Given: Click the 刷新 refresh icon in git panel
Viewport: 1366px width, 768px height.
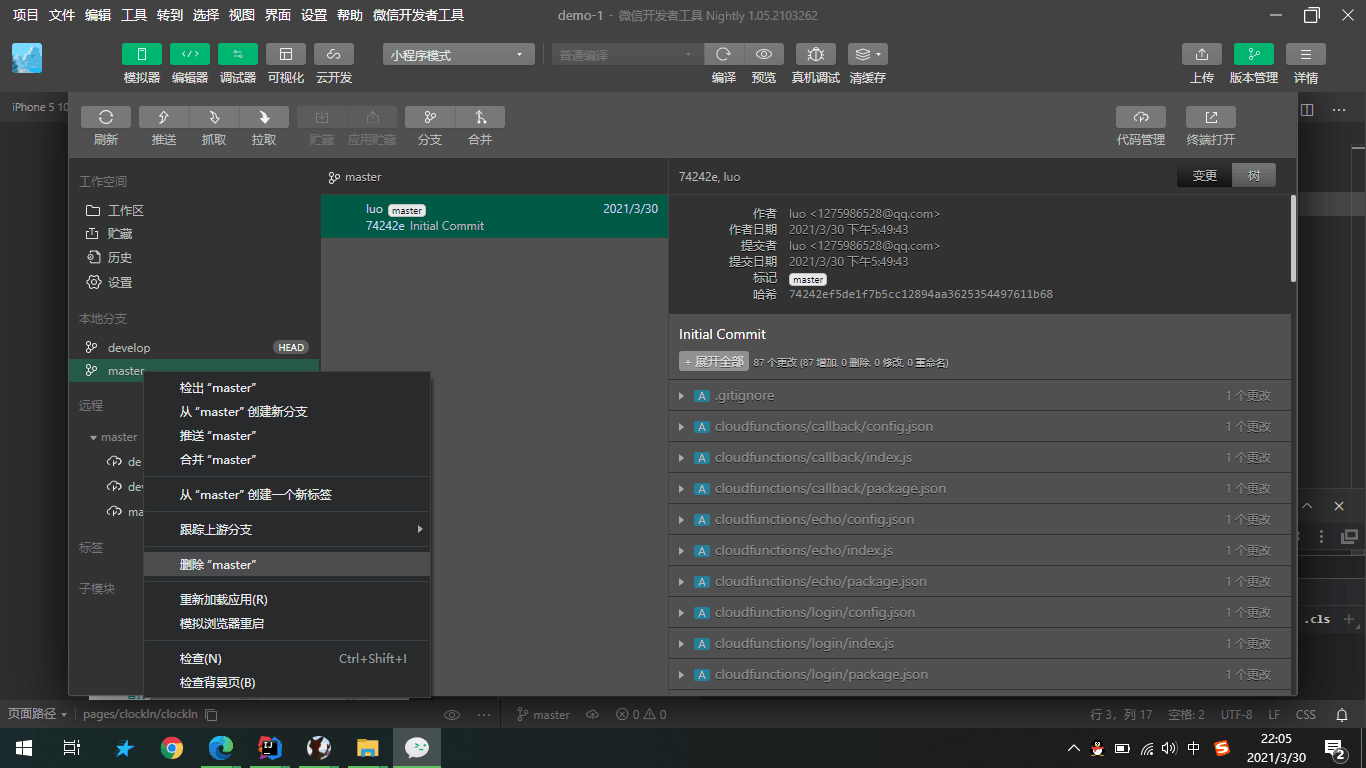Looking at the screenshot, I should 106,117.
